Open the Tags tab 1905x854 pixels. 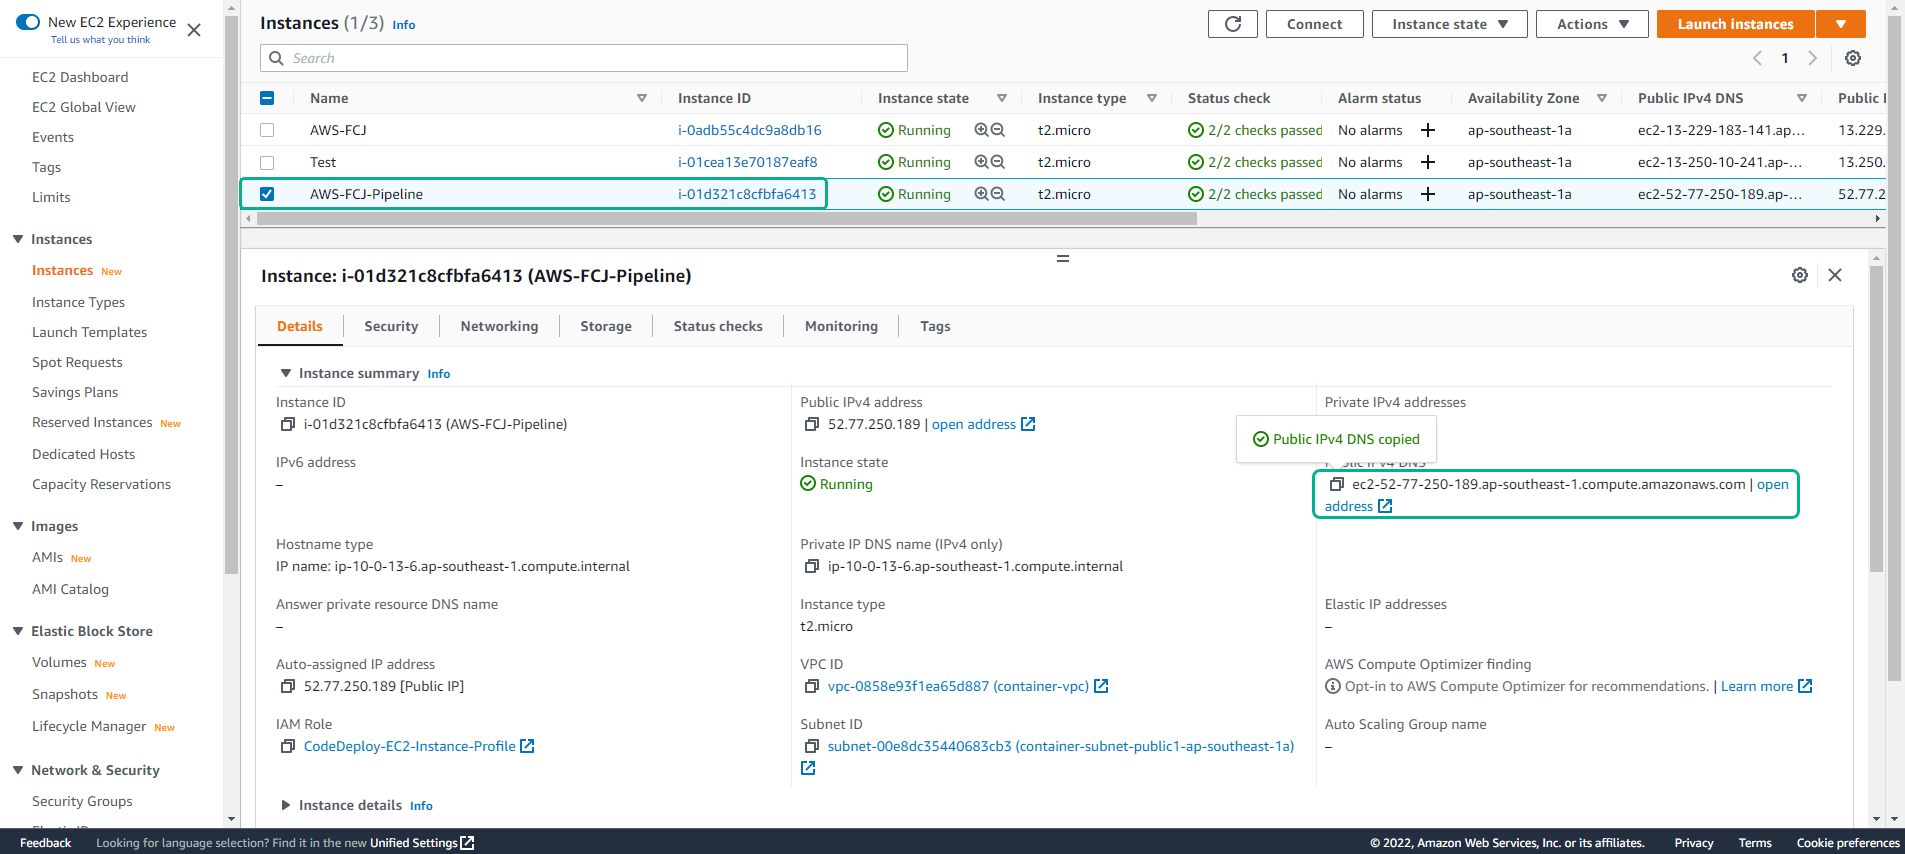tap(935, 326)
